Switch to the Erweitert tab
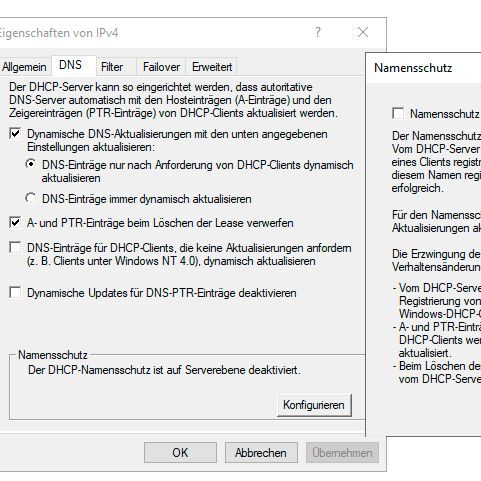The image size is (481, 481). [x=212, y=67]
